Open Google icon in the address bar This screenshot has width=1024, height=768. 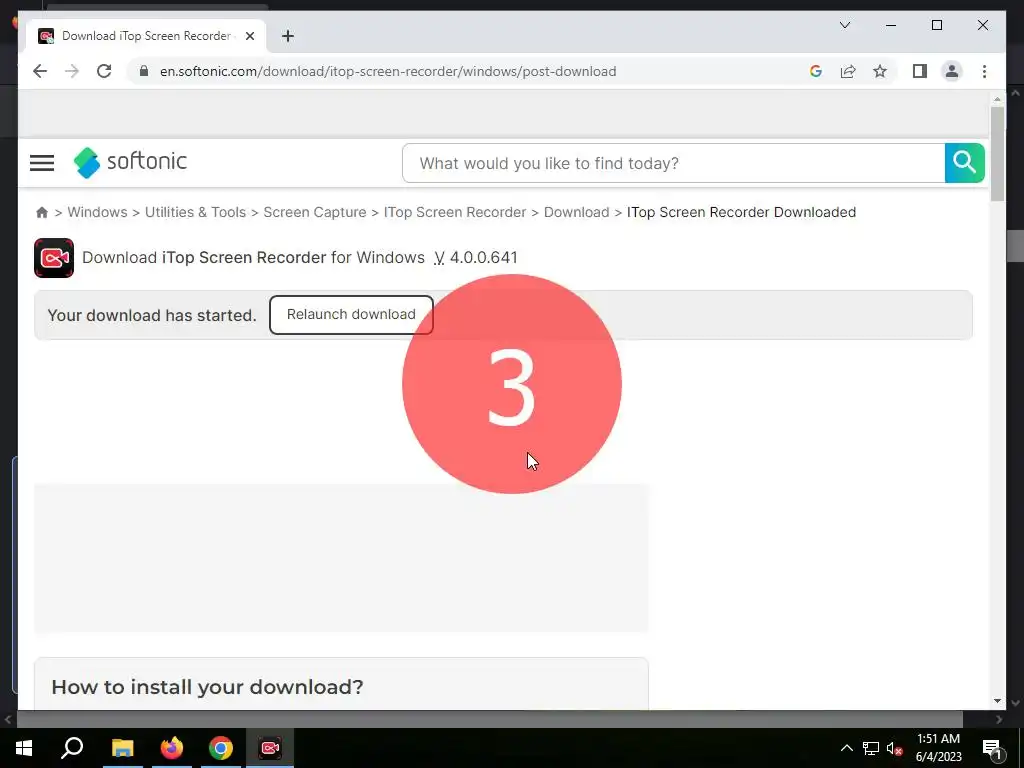(816, 71)
